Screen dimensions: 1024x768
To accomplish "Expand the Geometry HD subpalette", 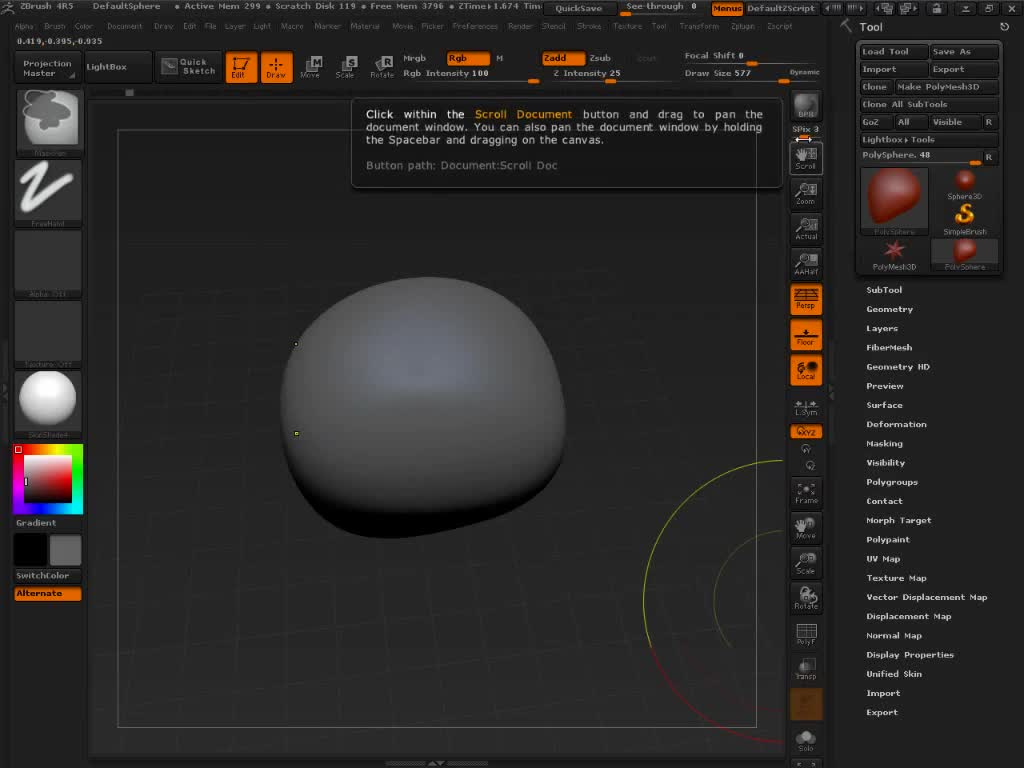I will [x=897, y=367].
